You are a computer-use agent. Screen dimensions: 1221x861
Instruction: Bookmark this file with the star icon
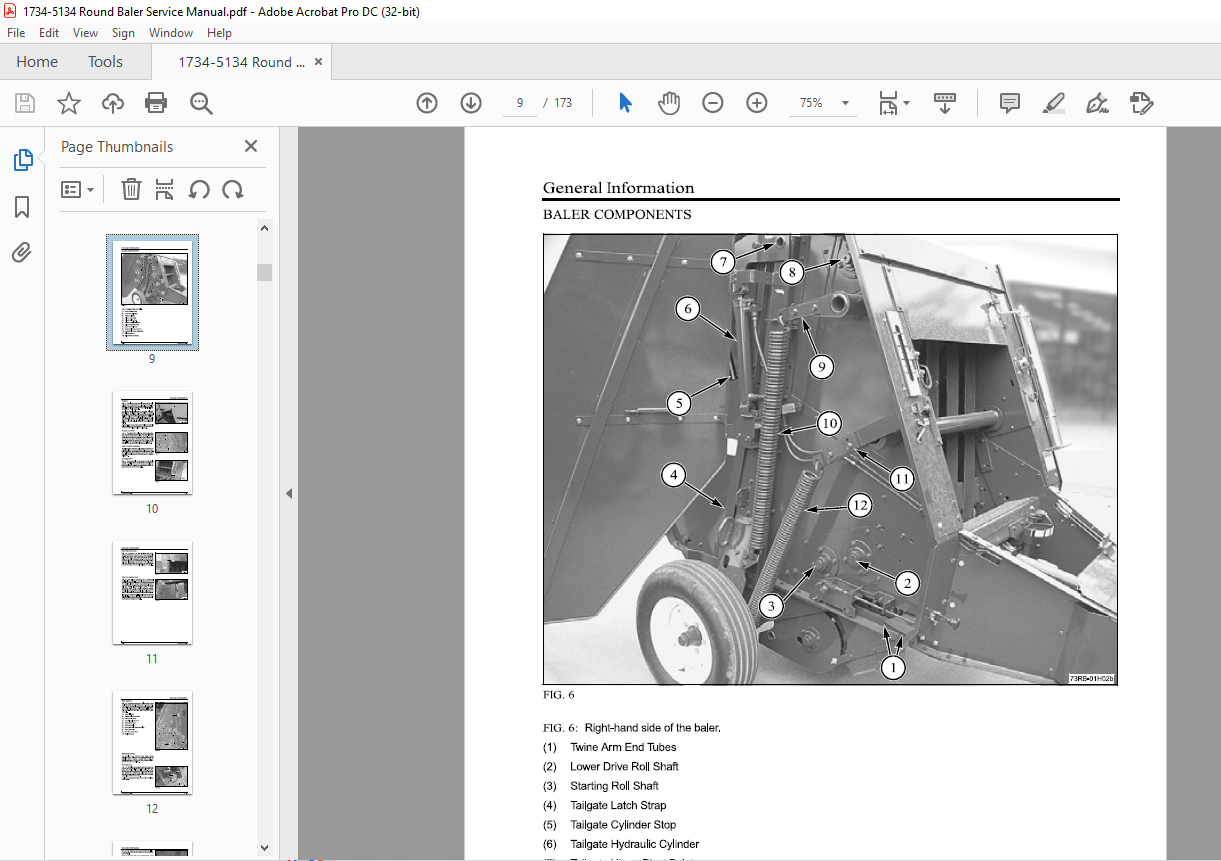pos(68,103)
